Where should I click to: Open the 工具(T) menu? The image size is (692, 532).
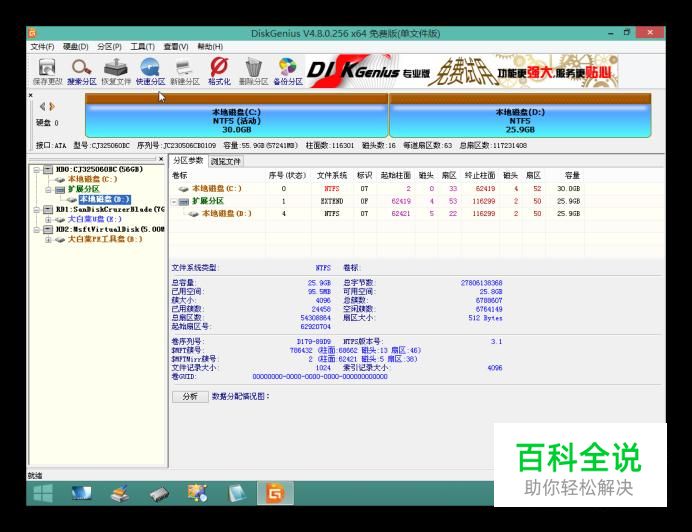tap(143, 47)
